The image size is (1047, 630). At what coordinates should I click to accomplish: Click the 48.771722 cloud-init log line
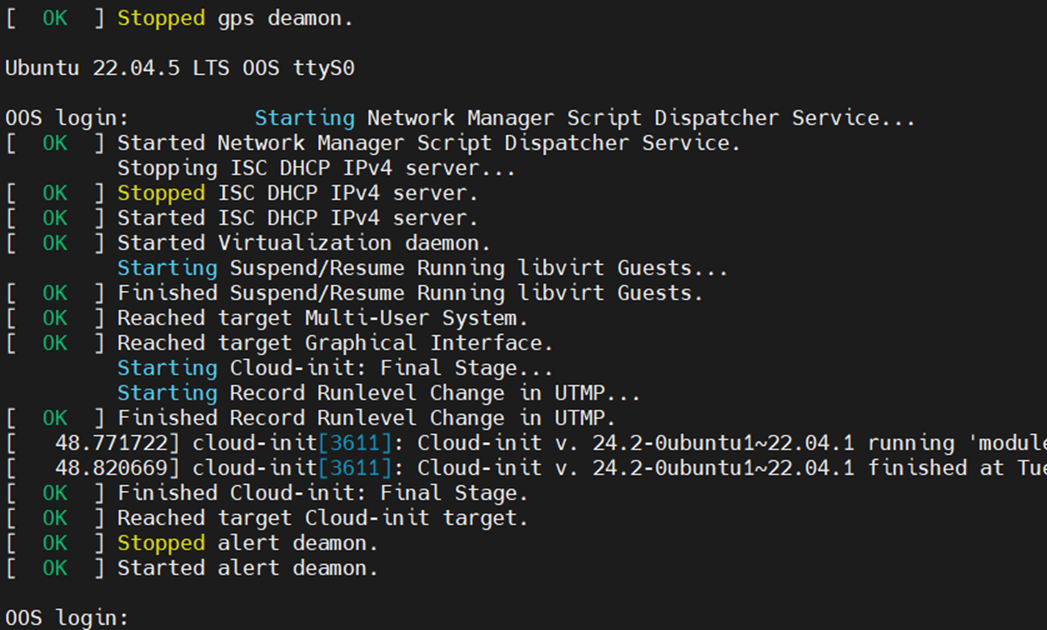coord(526,443)
